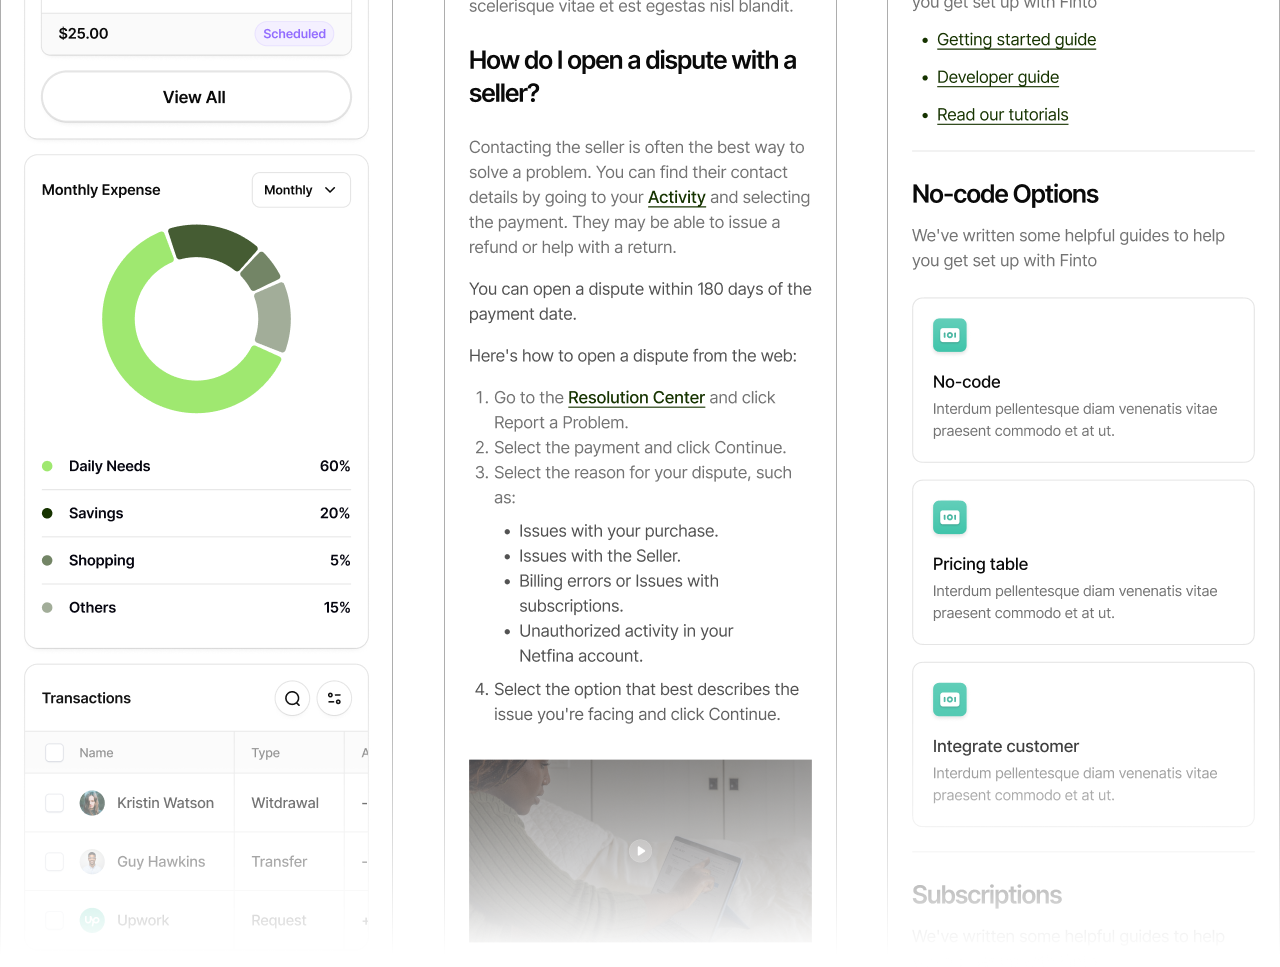Screen dimensions: 1280x967
Task: Open the Resolution Center link
Action: (x=636, y=397)
